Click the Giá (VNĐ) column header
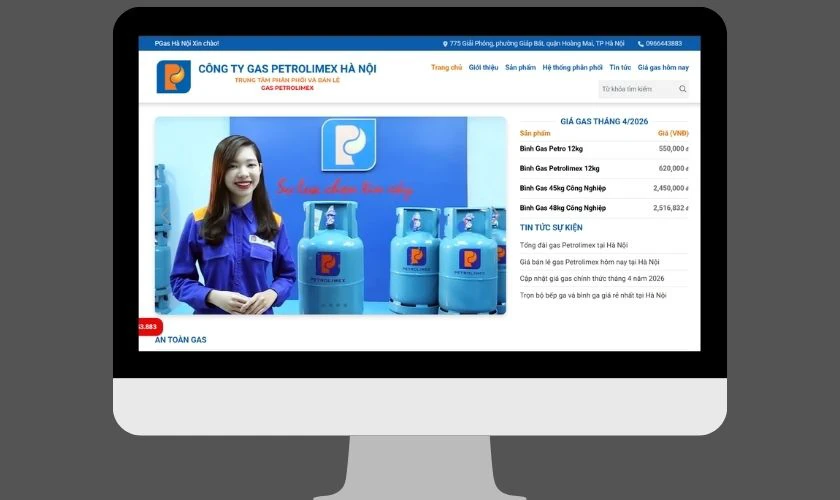 (673, 133)
